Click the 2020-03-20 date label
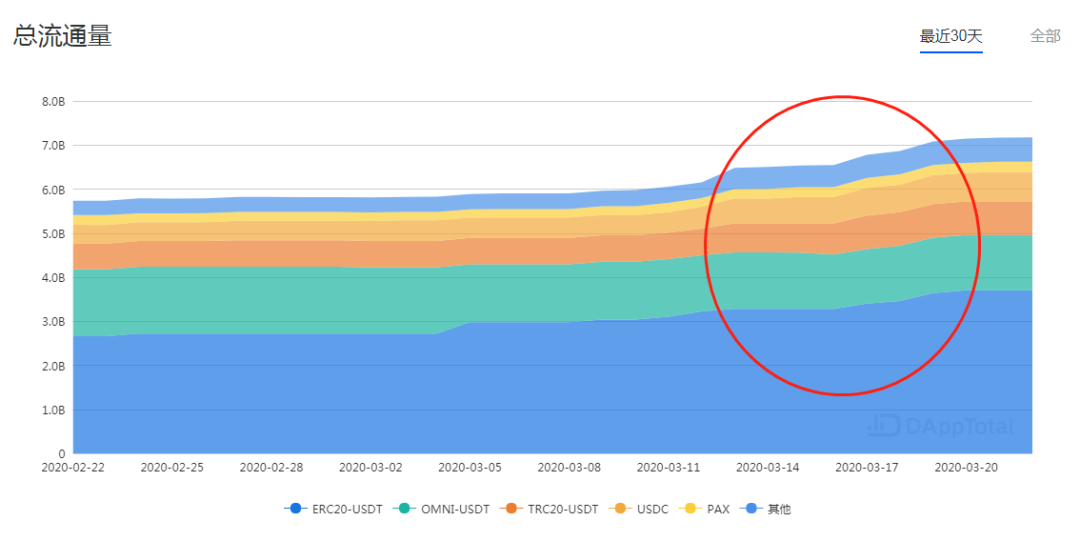The width and height of the screenshot is (1080, 541). [966, 467]
